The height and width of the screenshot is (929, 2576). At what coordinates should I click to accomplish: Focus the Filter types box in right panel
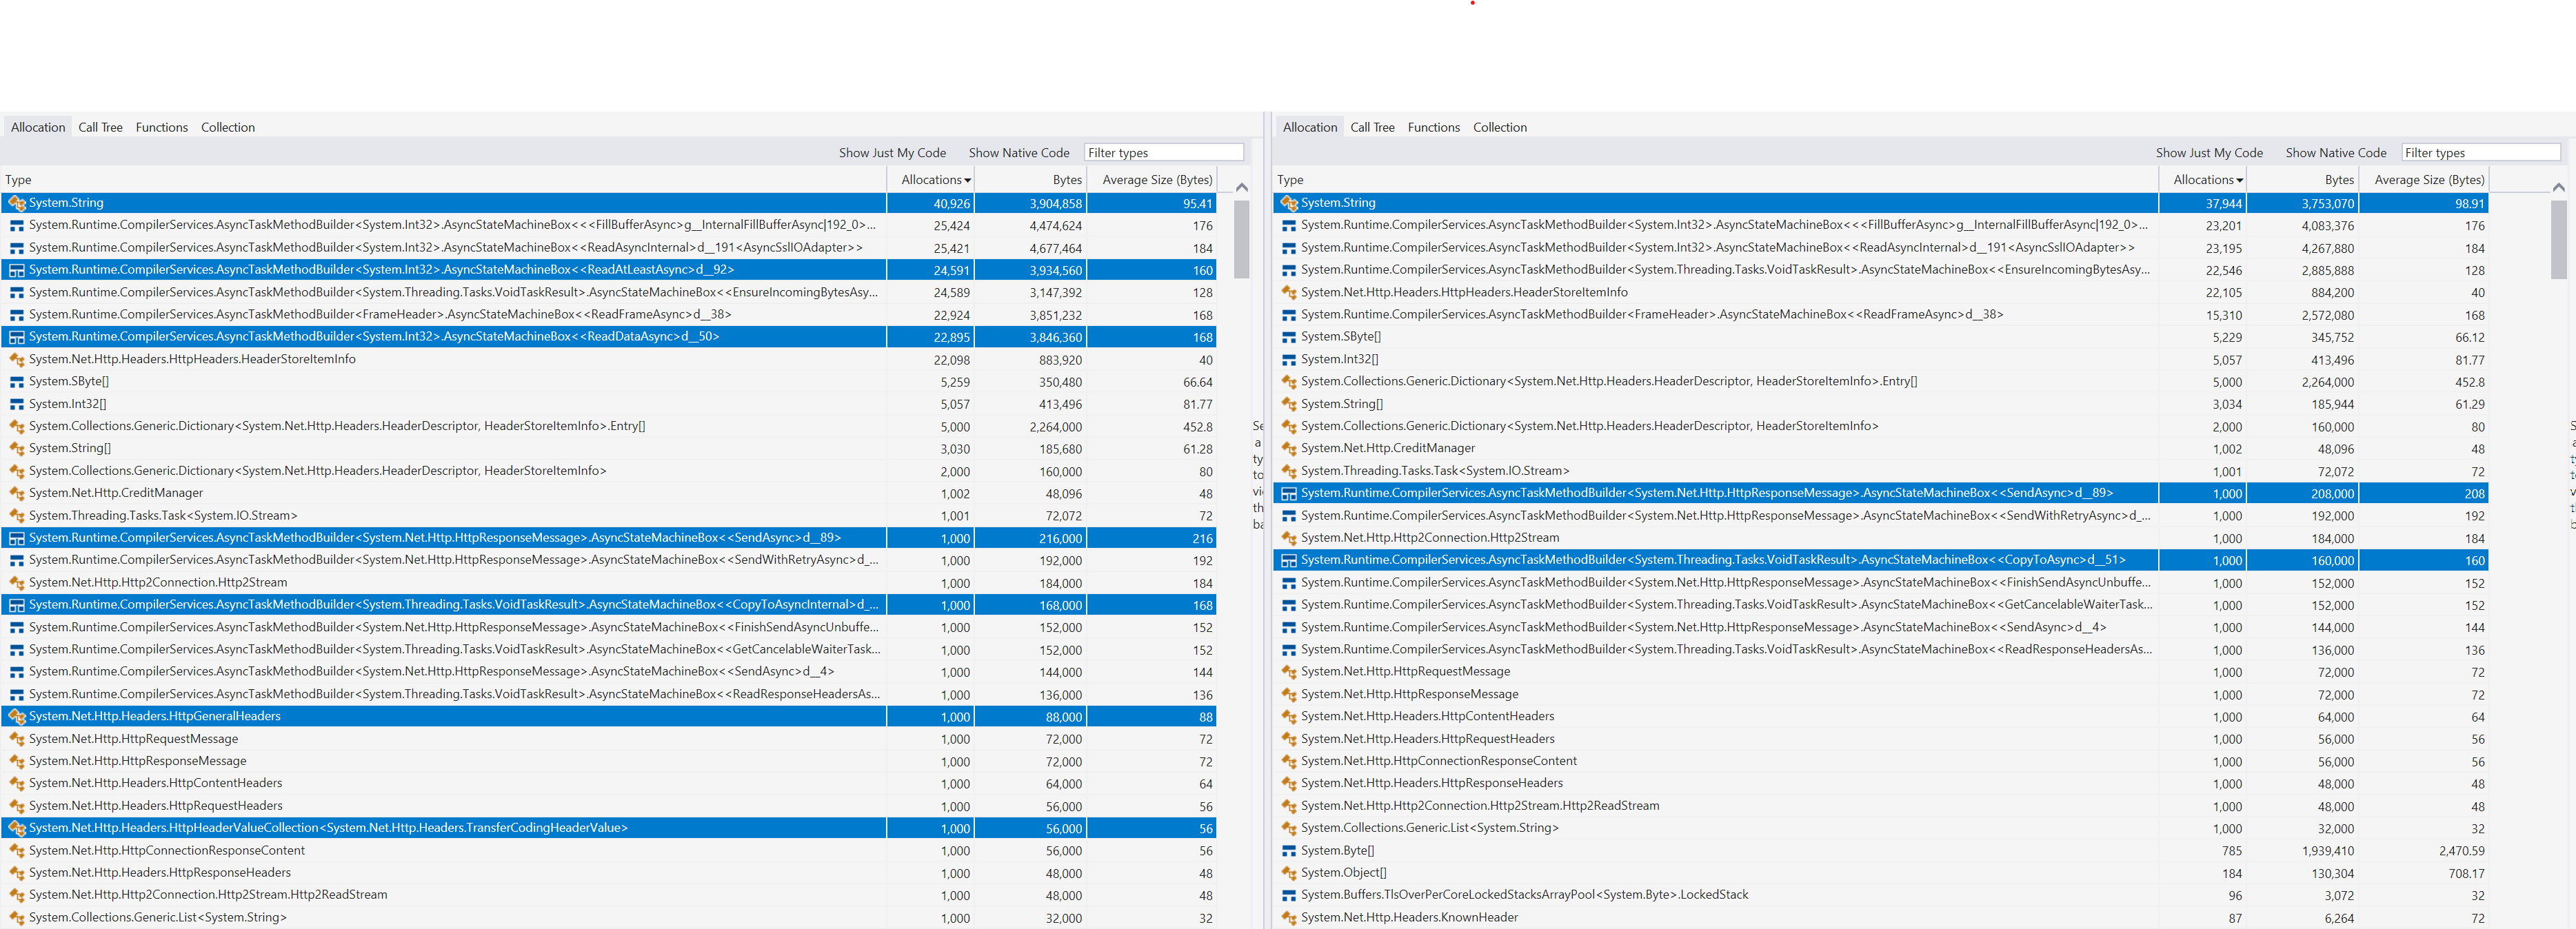coord(2480,153)
